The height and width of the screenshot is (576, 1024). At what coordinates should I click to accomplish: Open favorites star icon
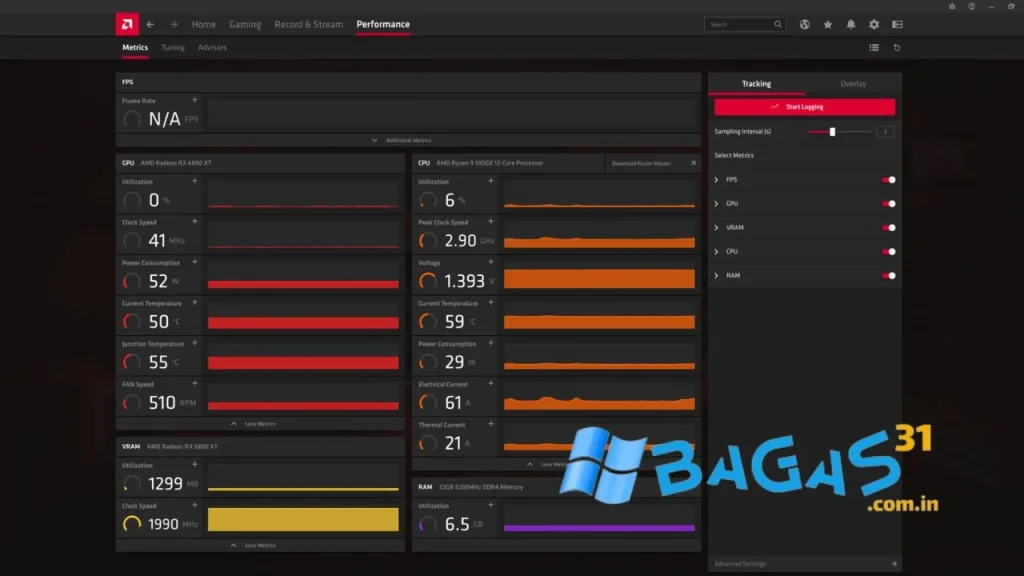(x=827, y=24)
